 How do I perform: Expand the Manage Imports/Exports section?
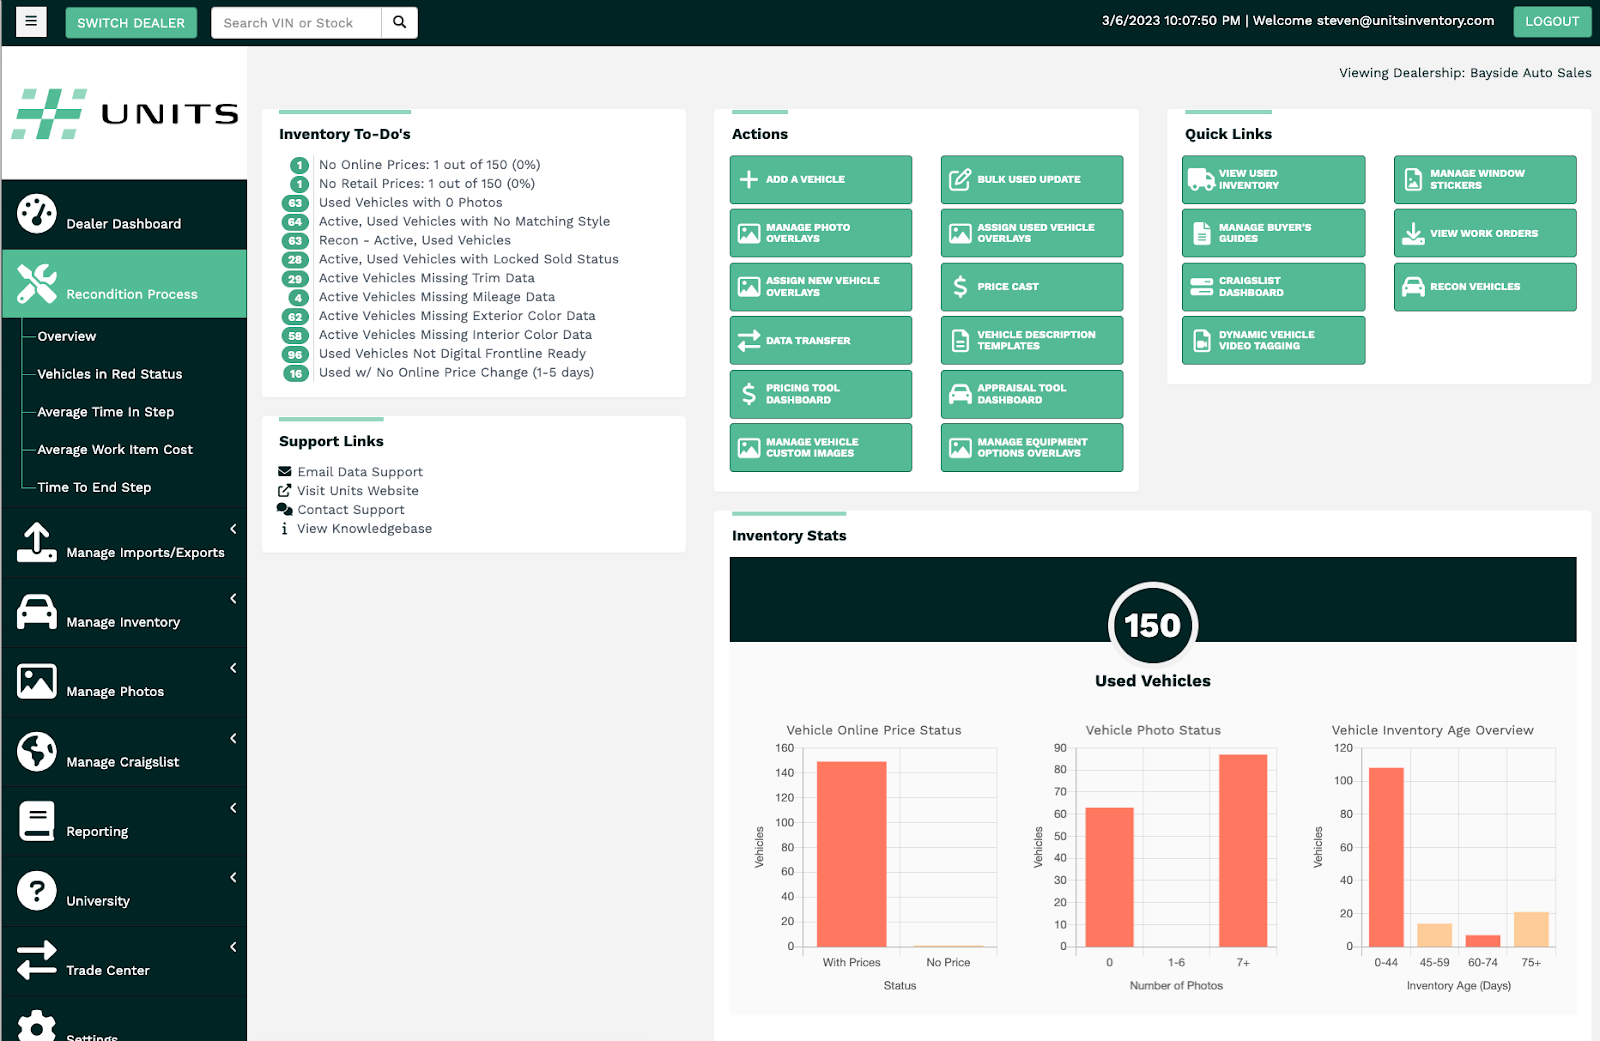[x=233, y=529]
